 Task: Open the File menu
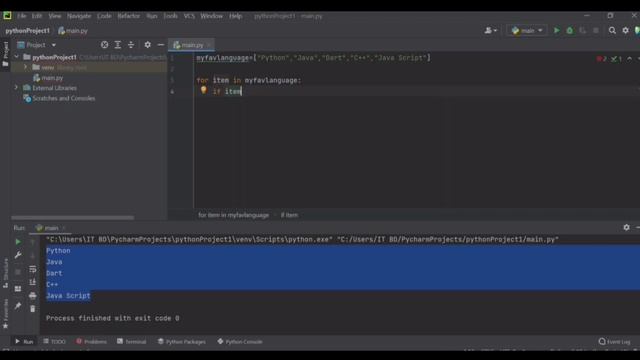[x=22, y=16]
